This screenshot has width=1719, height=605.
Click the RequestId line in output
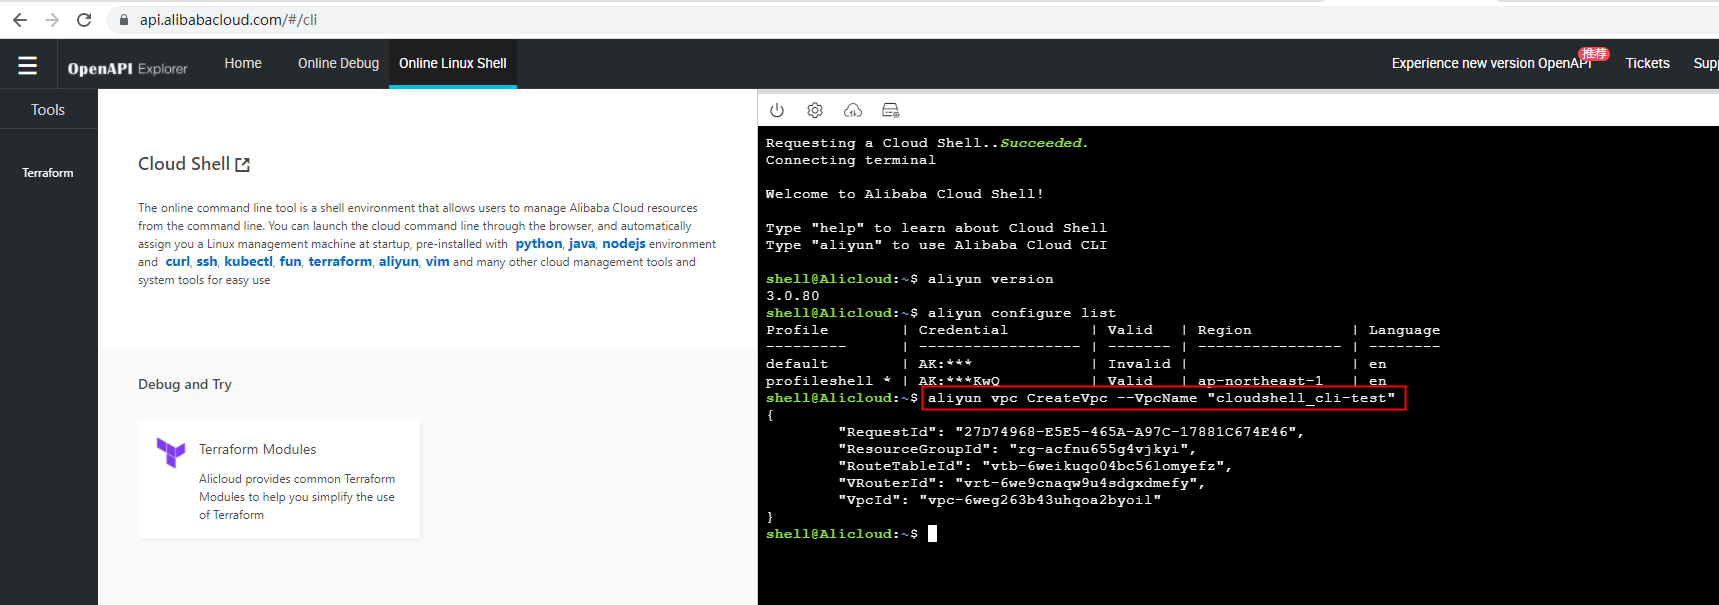pyautogui.click(x=1071, y=432)
